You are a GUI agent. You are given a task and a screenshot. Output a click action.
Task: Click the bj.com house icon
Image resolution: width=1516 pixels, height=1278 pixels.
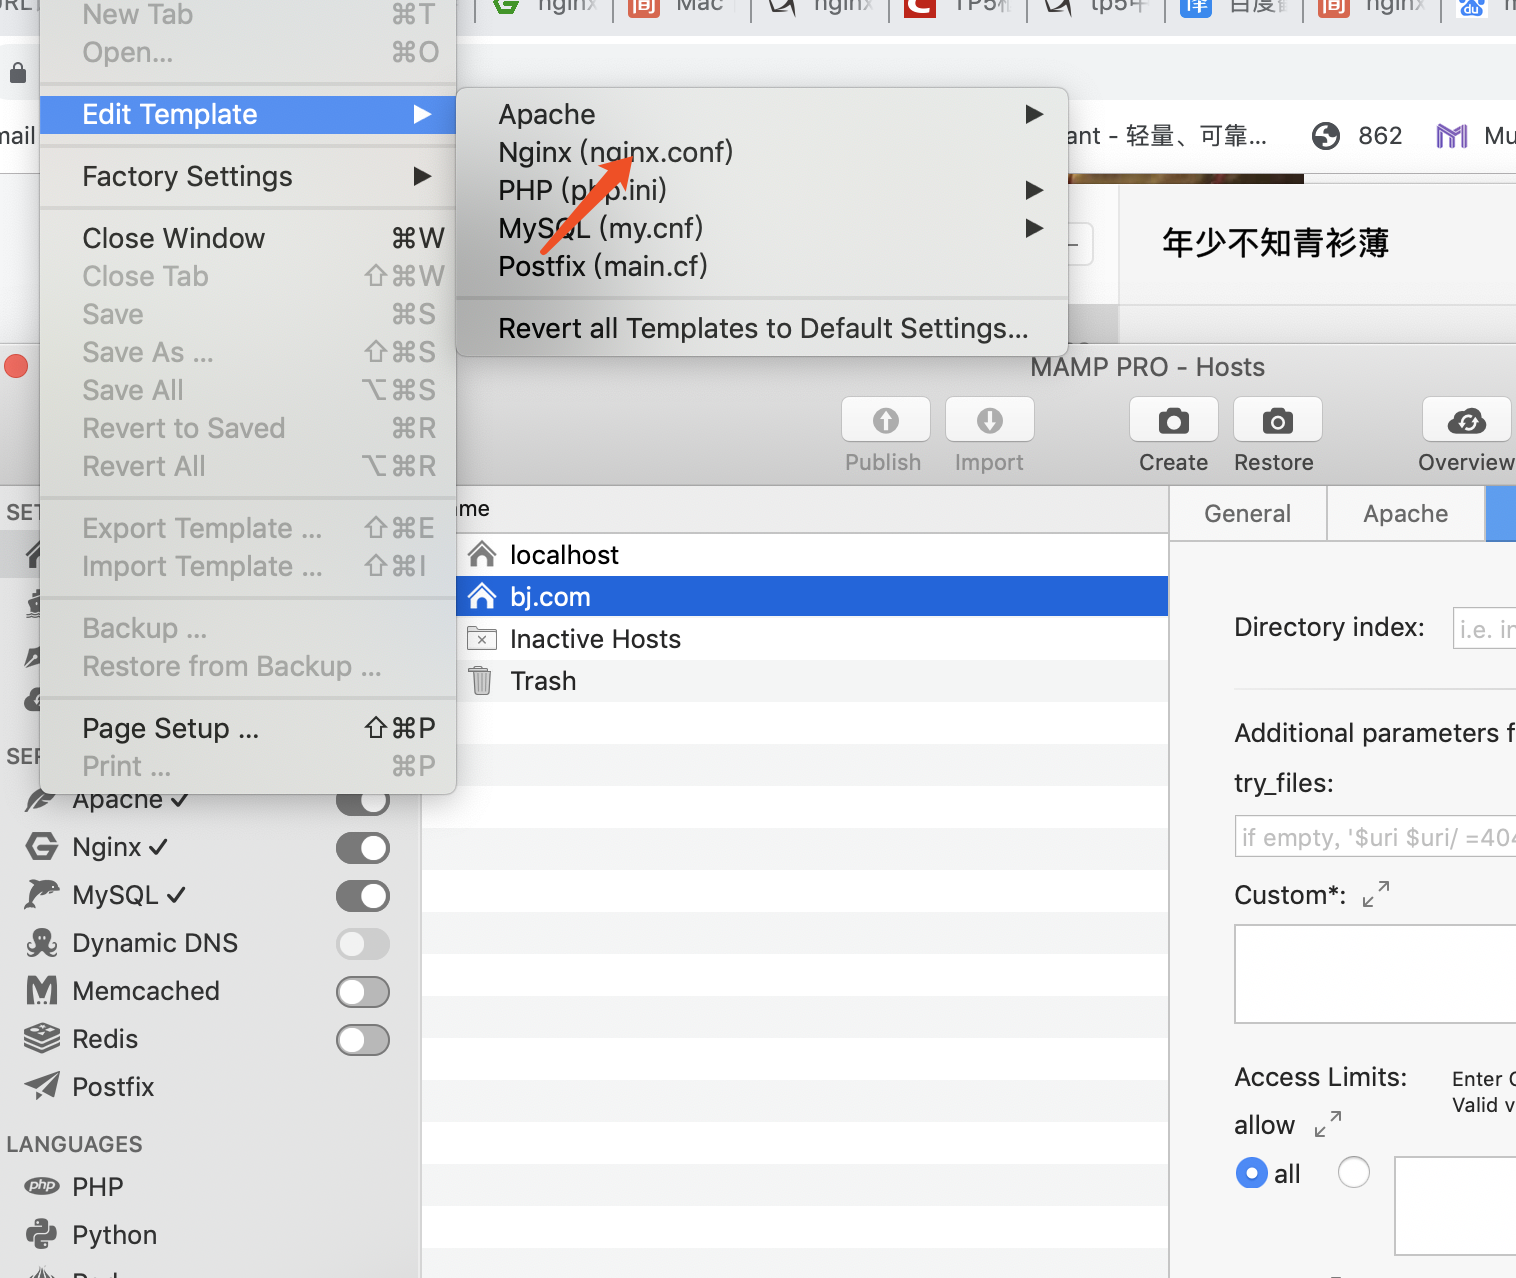tap(482, 596)
